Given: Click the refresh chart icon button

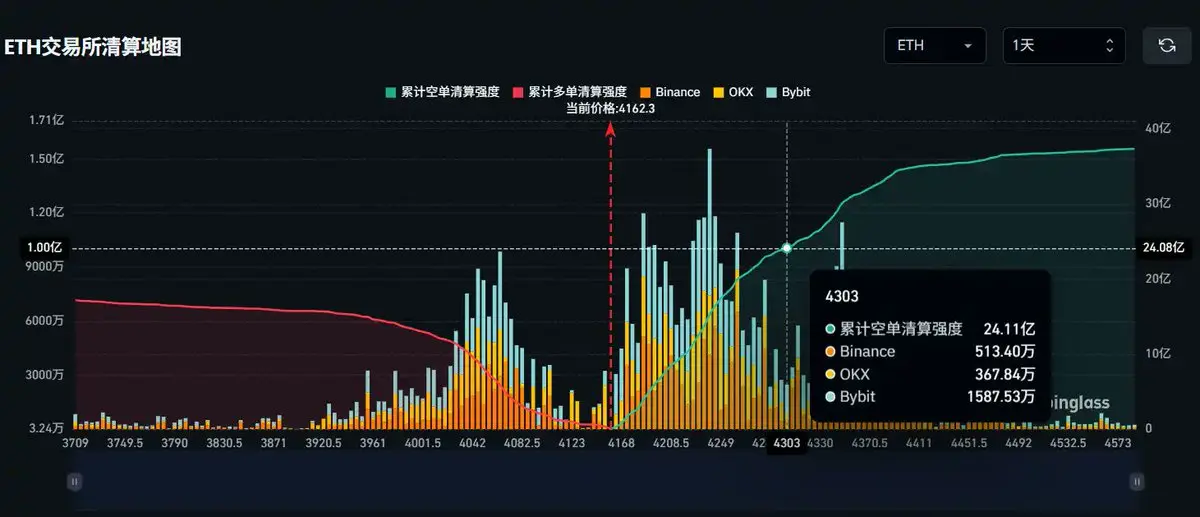Looking at the screenshot, I should tap(1166, 46).
